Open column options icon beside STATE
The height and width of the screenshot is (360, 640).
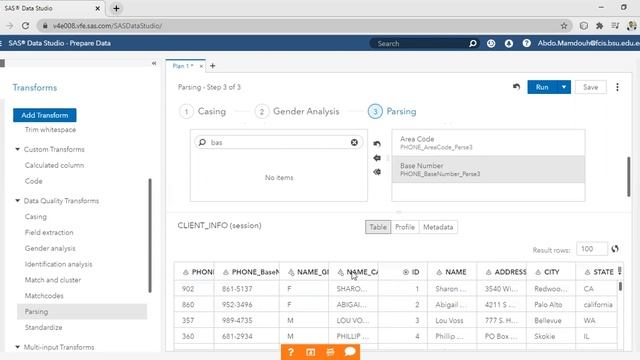click(620, 271)
